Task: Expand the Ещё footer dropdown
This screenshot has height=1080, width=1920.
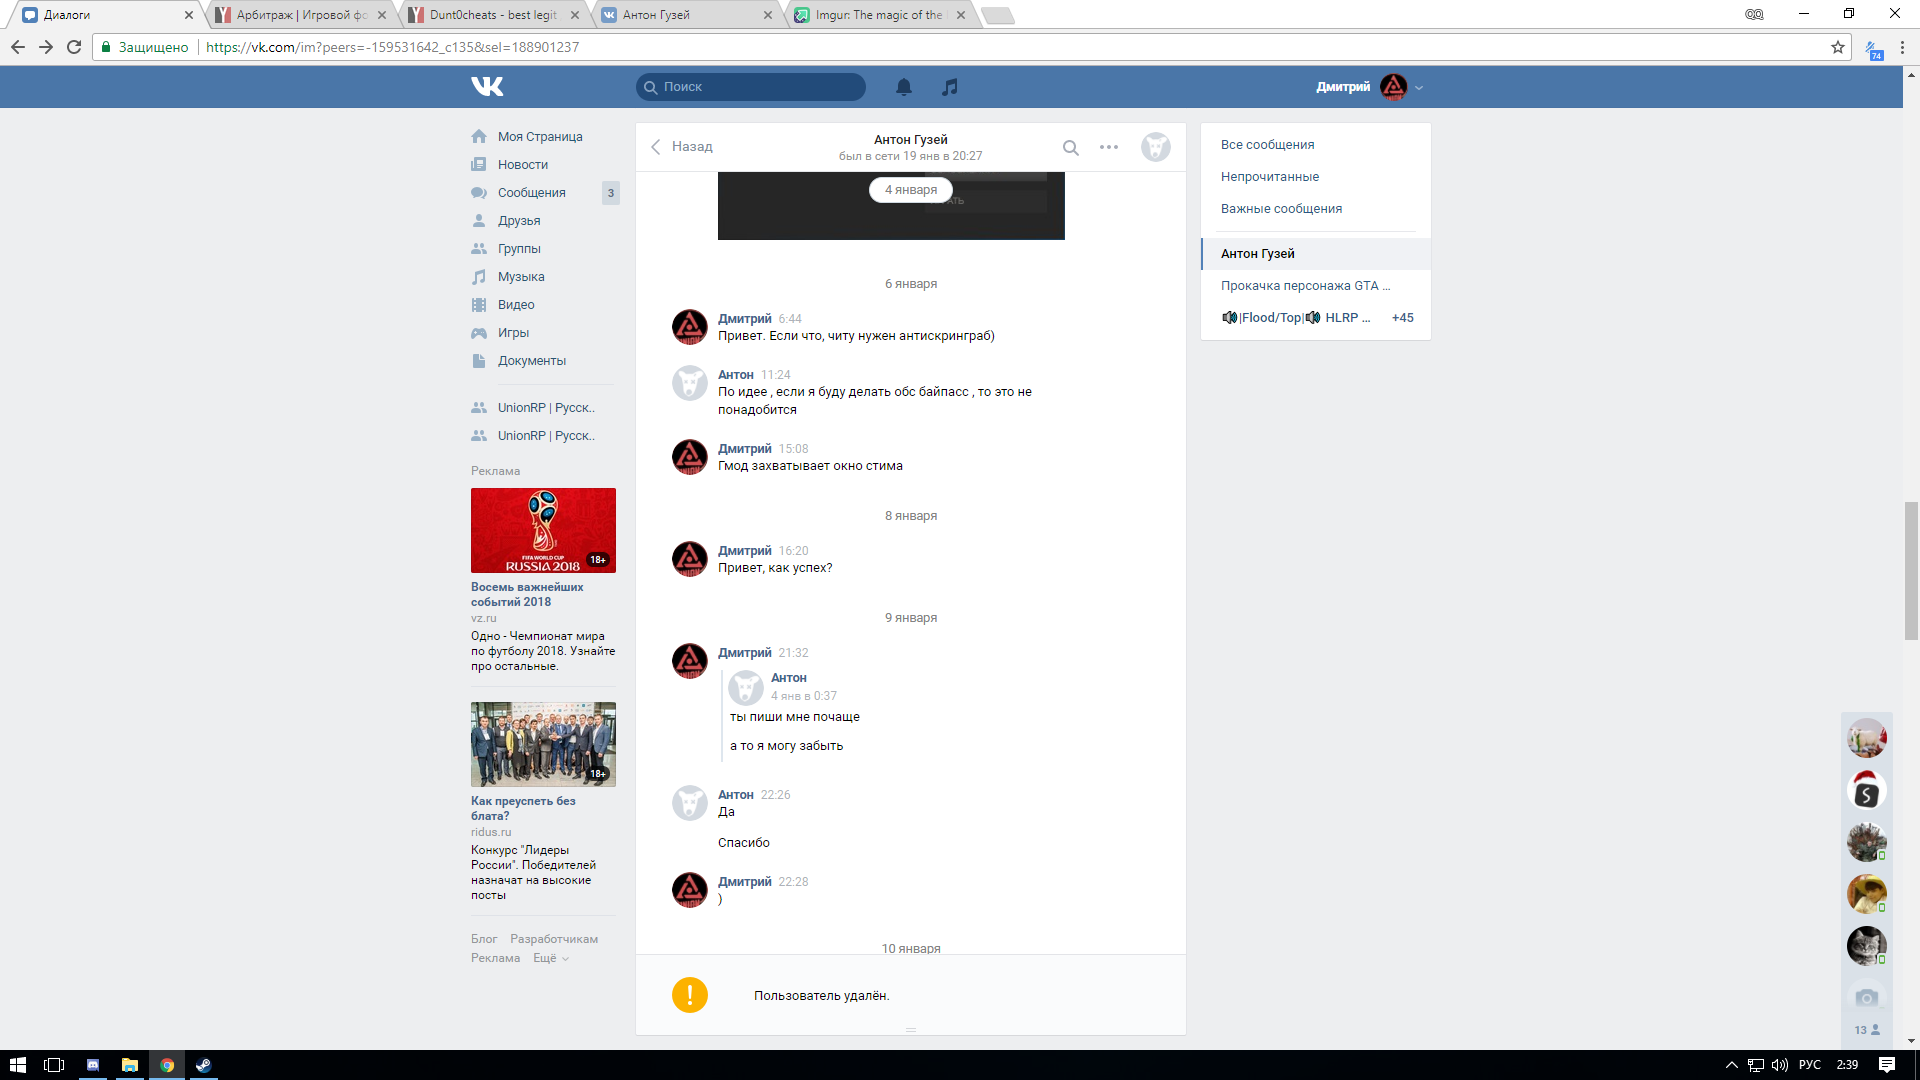Action: (x=551, y=958)
